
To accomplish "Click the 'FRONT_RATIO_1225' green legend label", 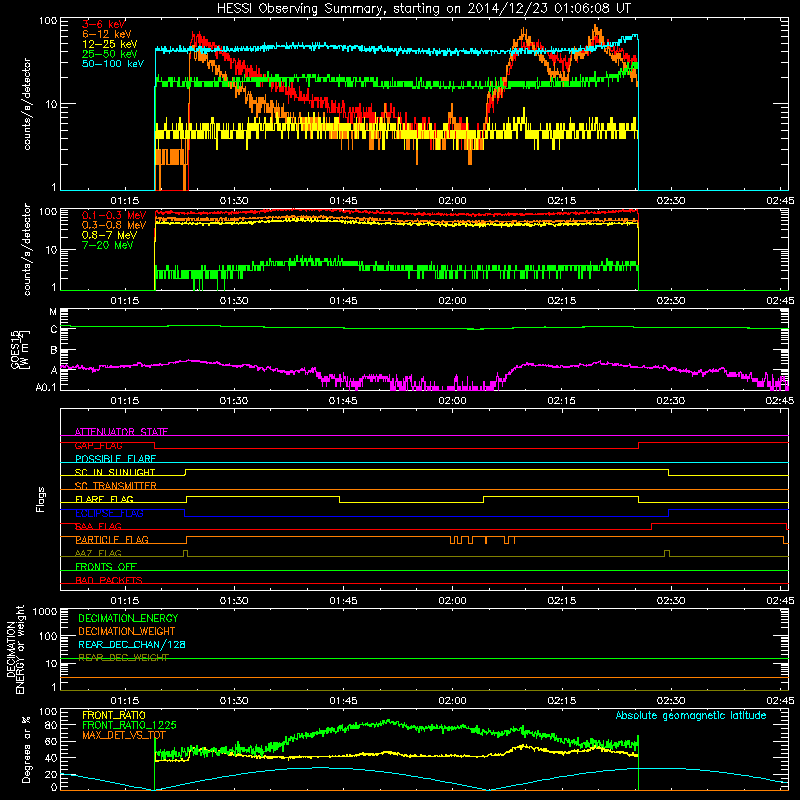I will click(x=129, y=725).
